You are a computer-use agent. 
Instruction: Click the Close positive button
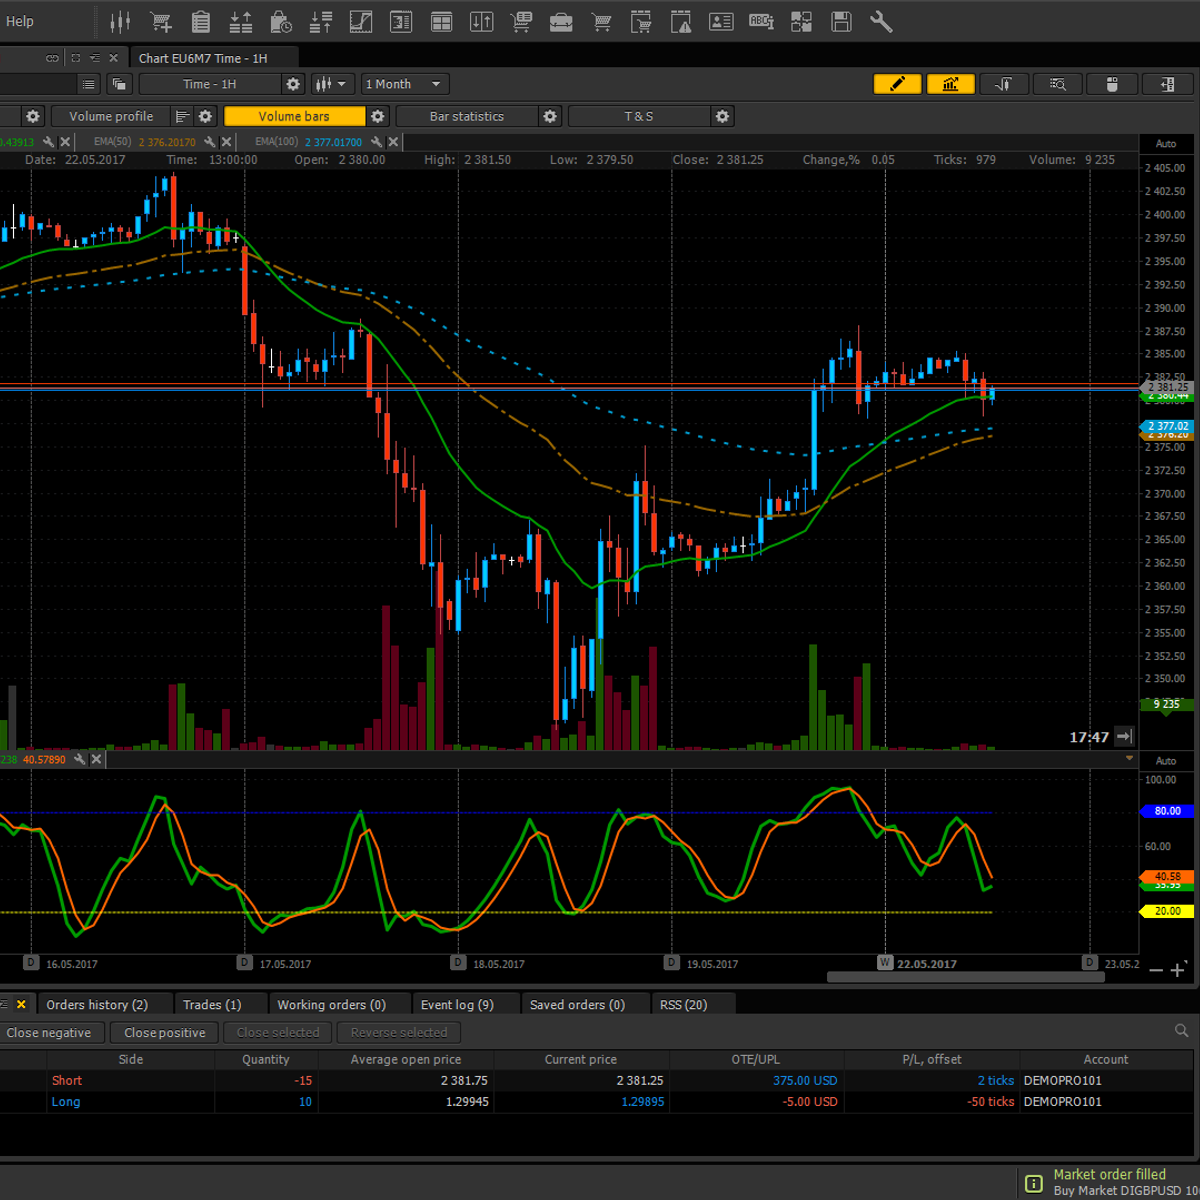(165, 1032)
